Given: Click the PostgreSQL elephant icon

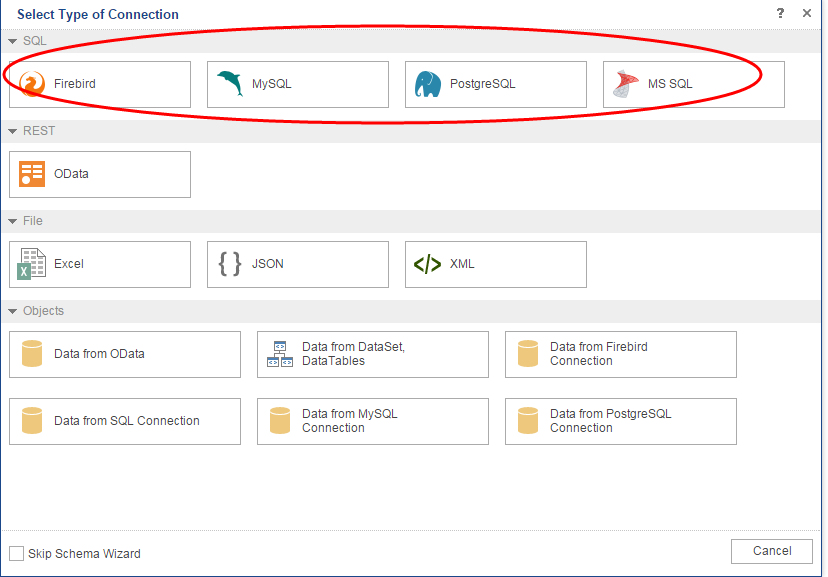Looking at the screenshot, I should 428,84.
